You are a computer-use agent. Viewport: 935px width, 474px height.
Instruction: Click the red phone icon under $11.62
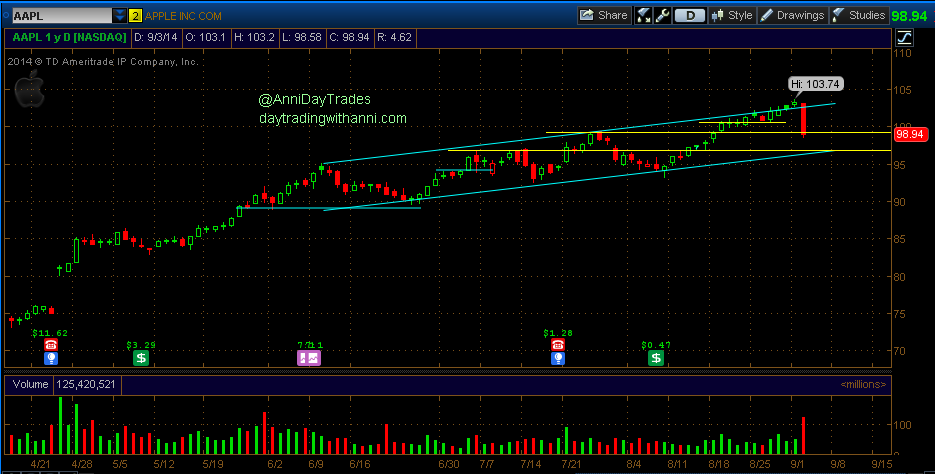click(51, 345)
